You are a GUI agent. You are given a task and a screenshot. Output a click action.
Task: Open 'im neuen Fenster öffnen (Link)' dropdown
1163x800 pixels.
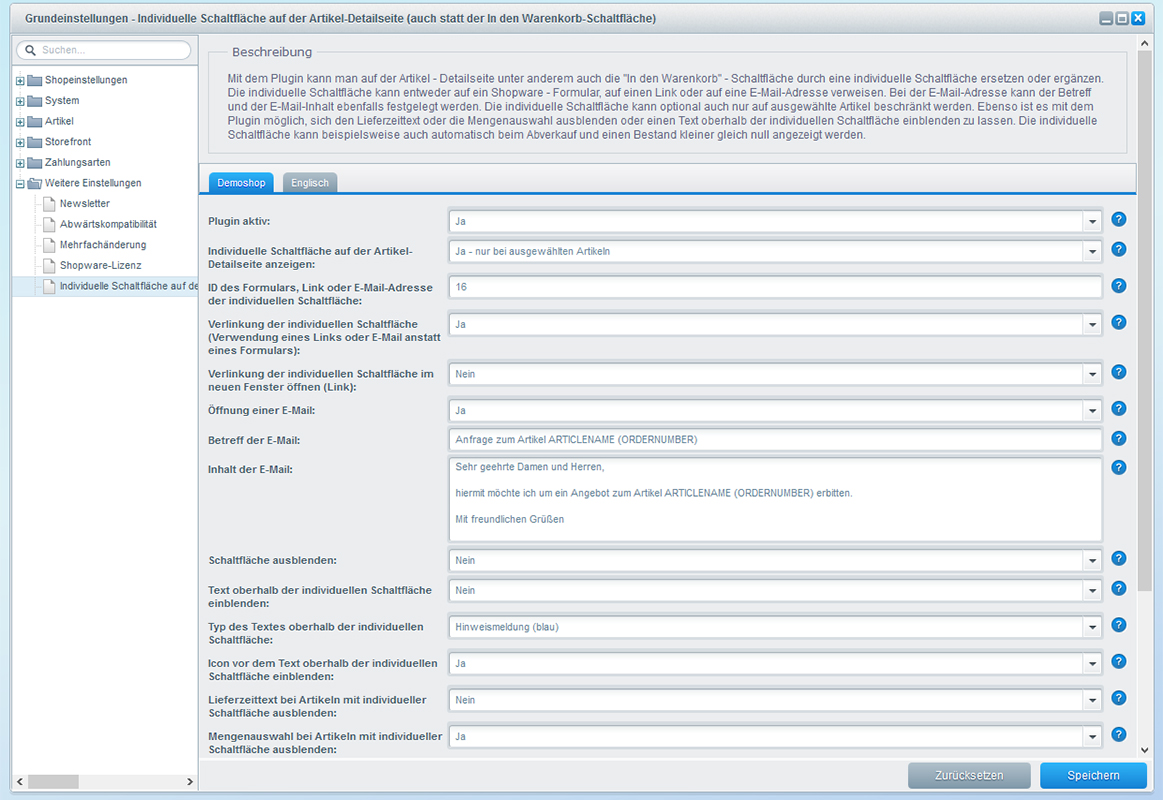click(x=1092, y=374)
